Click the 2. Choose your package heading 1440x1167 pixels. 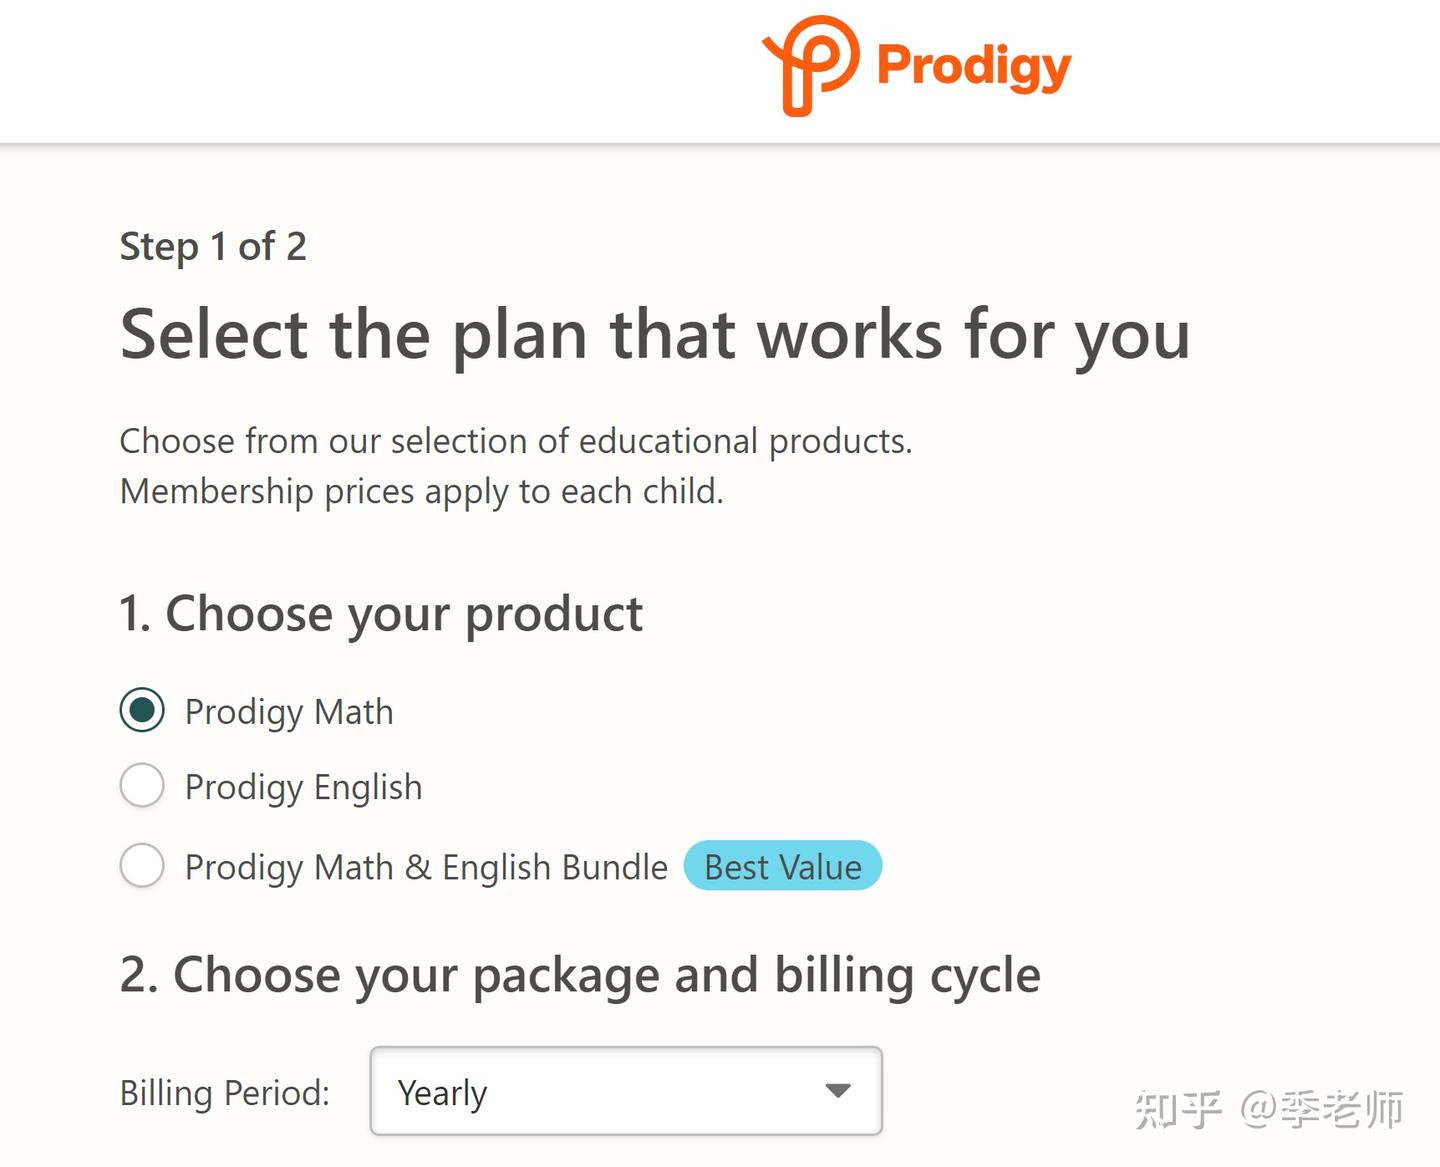580,975
